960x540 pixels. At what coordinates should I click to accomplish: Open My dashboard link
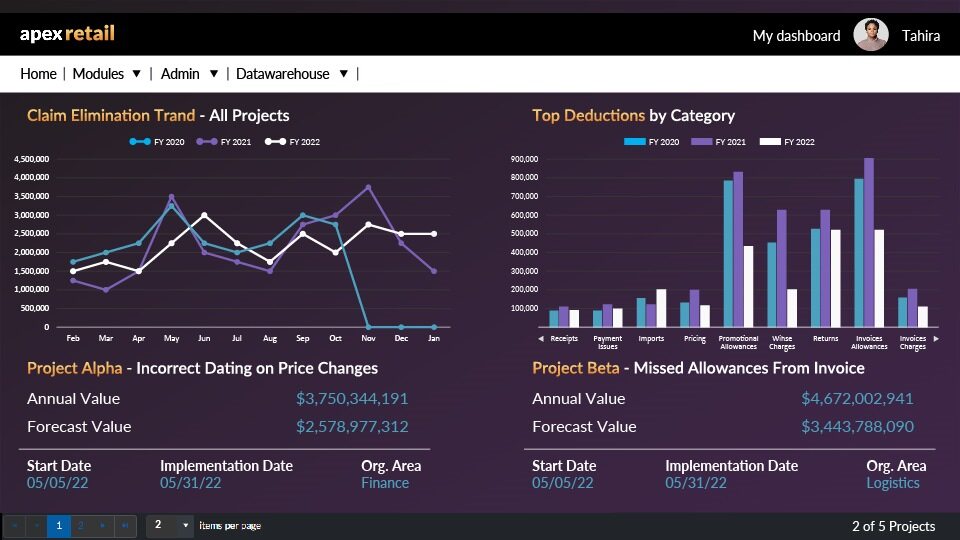[x=796, y=36]
